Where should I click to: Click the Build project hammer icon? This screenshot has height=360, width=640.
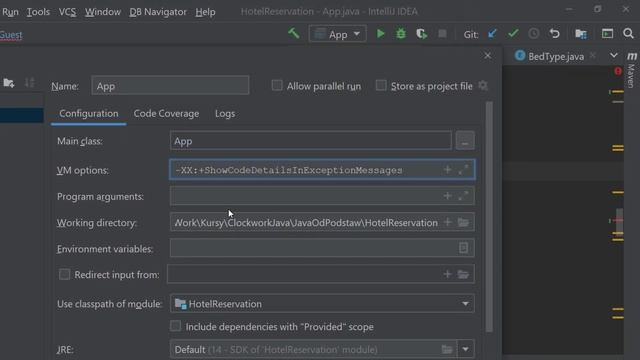pos(293,33)
